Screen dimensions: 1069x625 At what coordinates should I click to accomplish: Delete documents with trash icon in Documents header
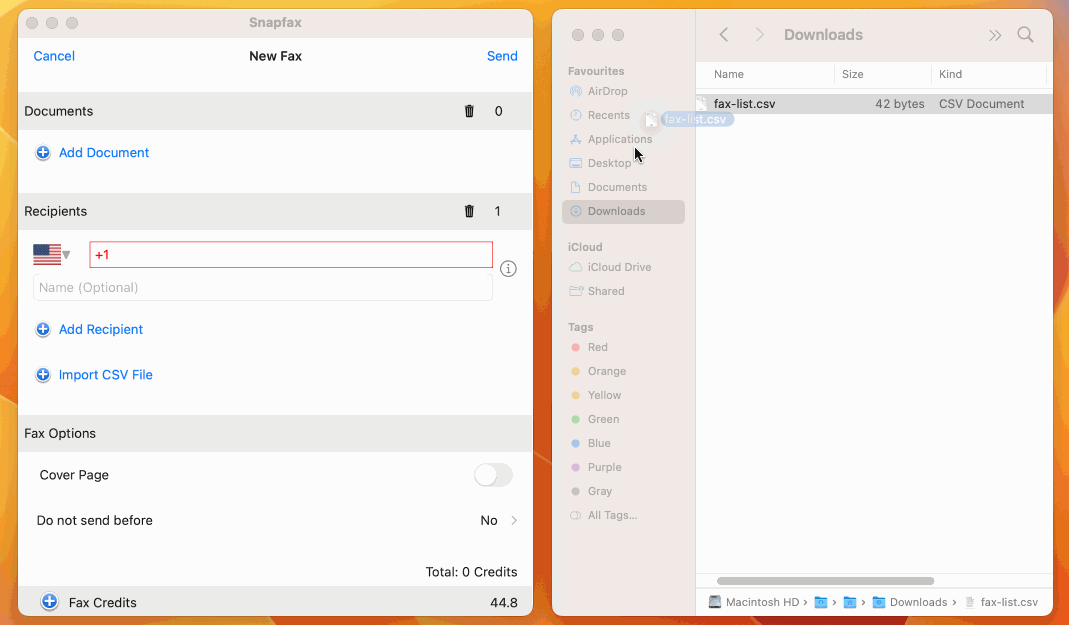[x=469, y=111]
